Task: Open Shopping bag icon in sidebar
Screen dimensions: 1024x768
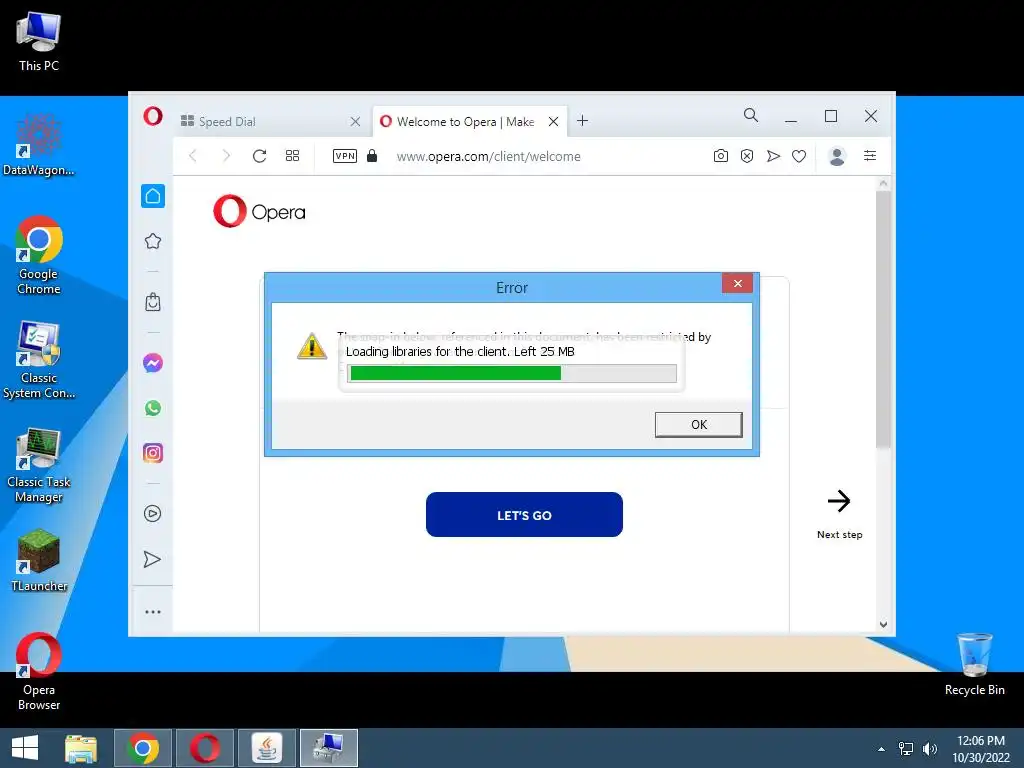Action: click(x=153, y=302)
